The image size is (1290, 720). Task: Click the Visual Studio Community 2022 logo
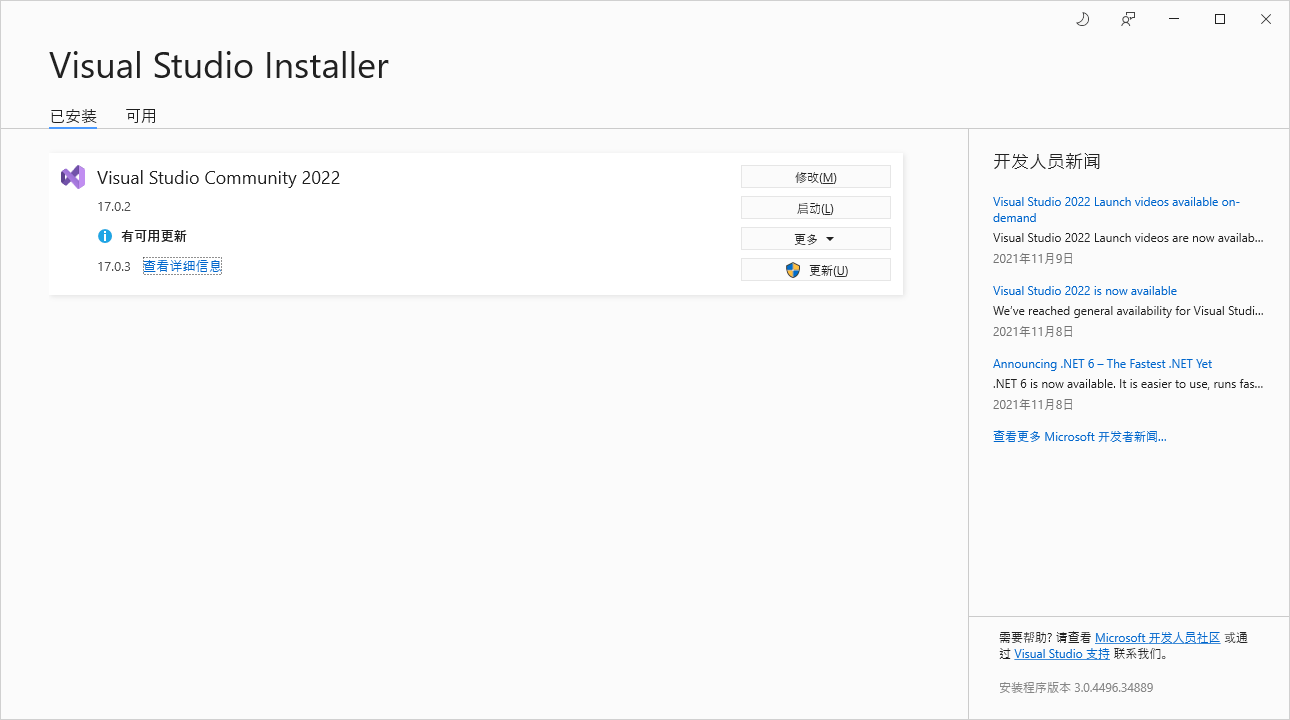(73, 177)
